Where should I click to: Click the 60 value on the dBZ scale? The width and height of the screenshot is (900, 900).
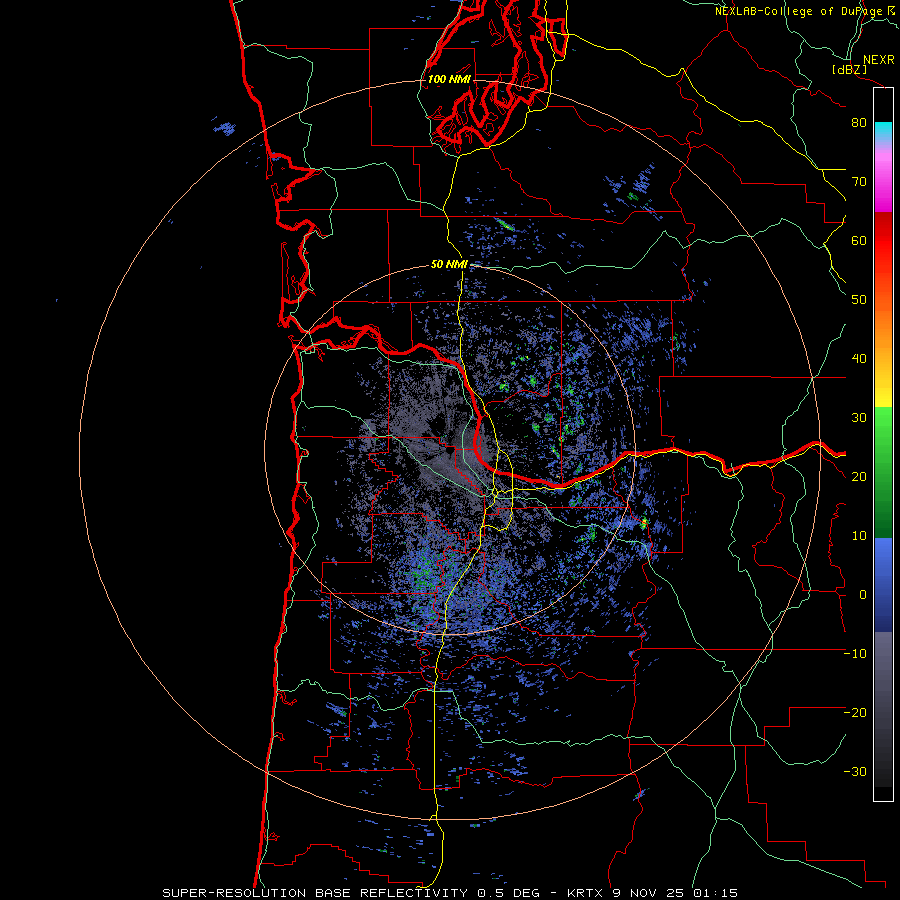(859, 240)
